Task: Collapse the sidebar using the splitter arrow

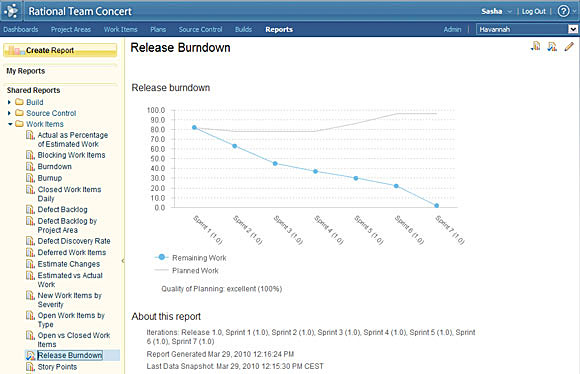Action: point(123,261)
